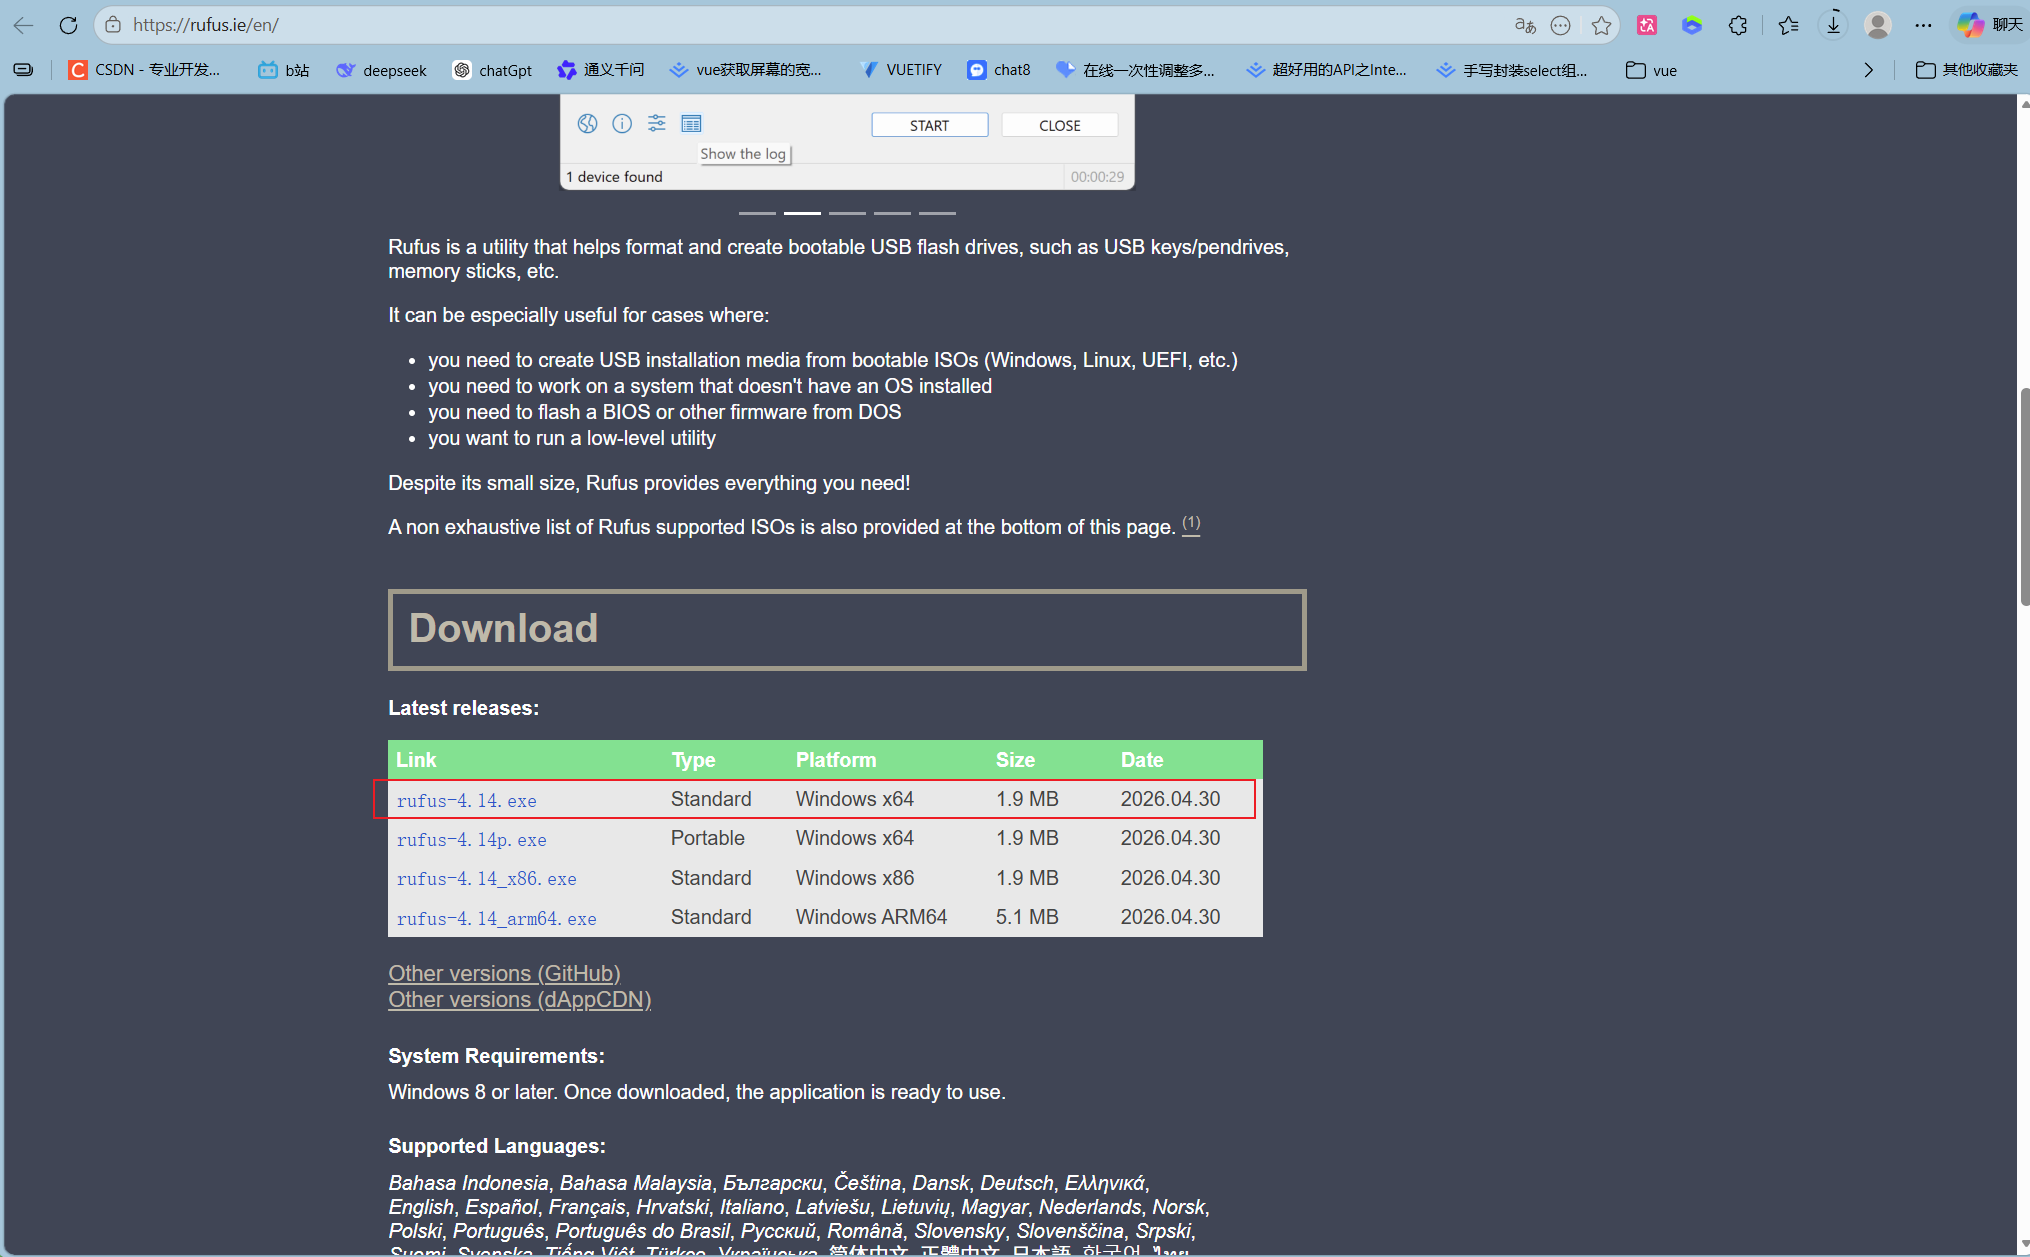Select the first carousel indicator dash
This screenshot has height=1257, width=2030.
tap(757, 213)
